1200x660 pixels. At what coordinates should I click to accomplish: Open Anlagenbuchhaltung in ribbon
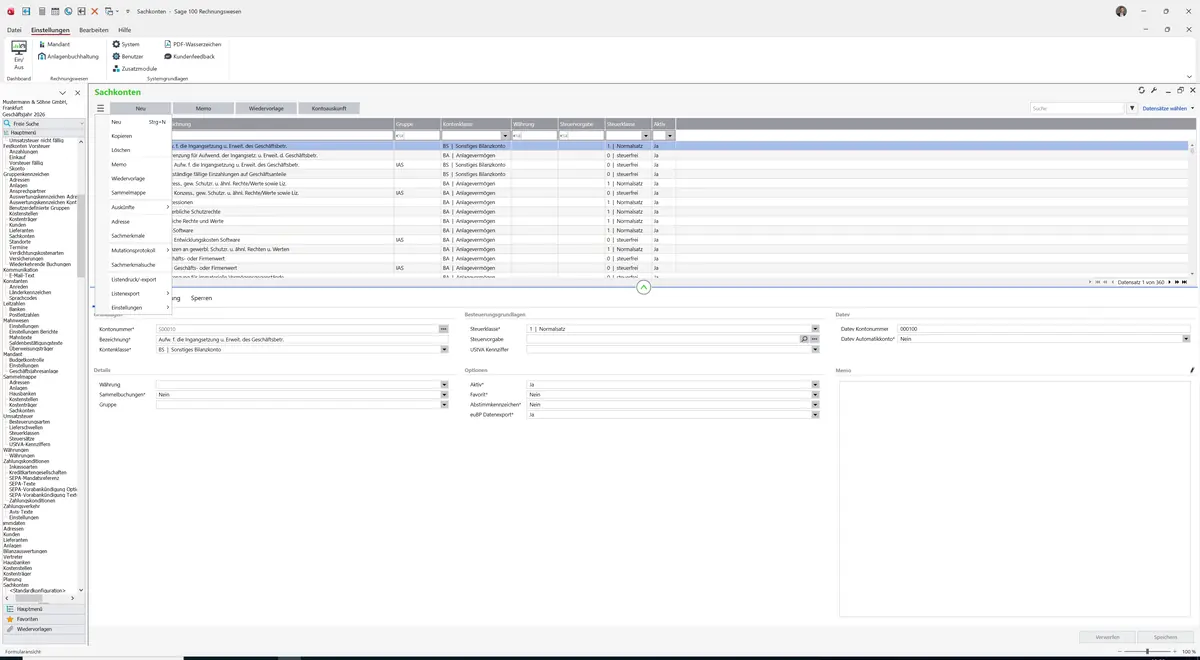tap(68, 56)
